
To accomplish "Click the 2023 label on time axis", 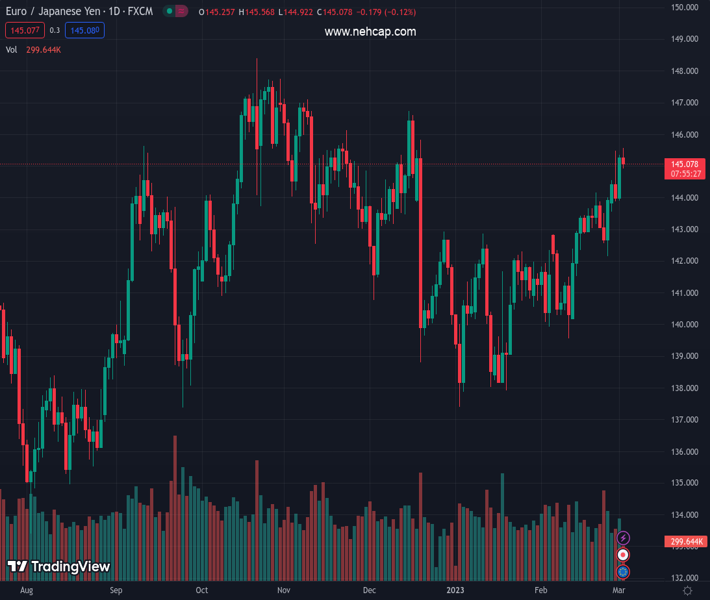I will coord(456,591).
